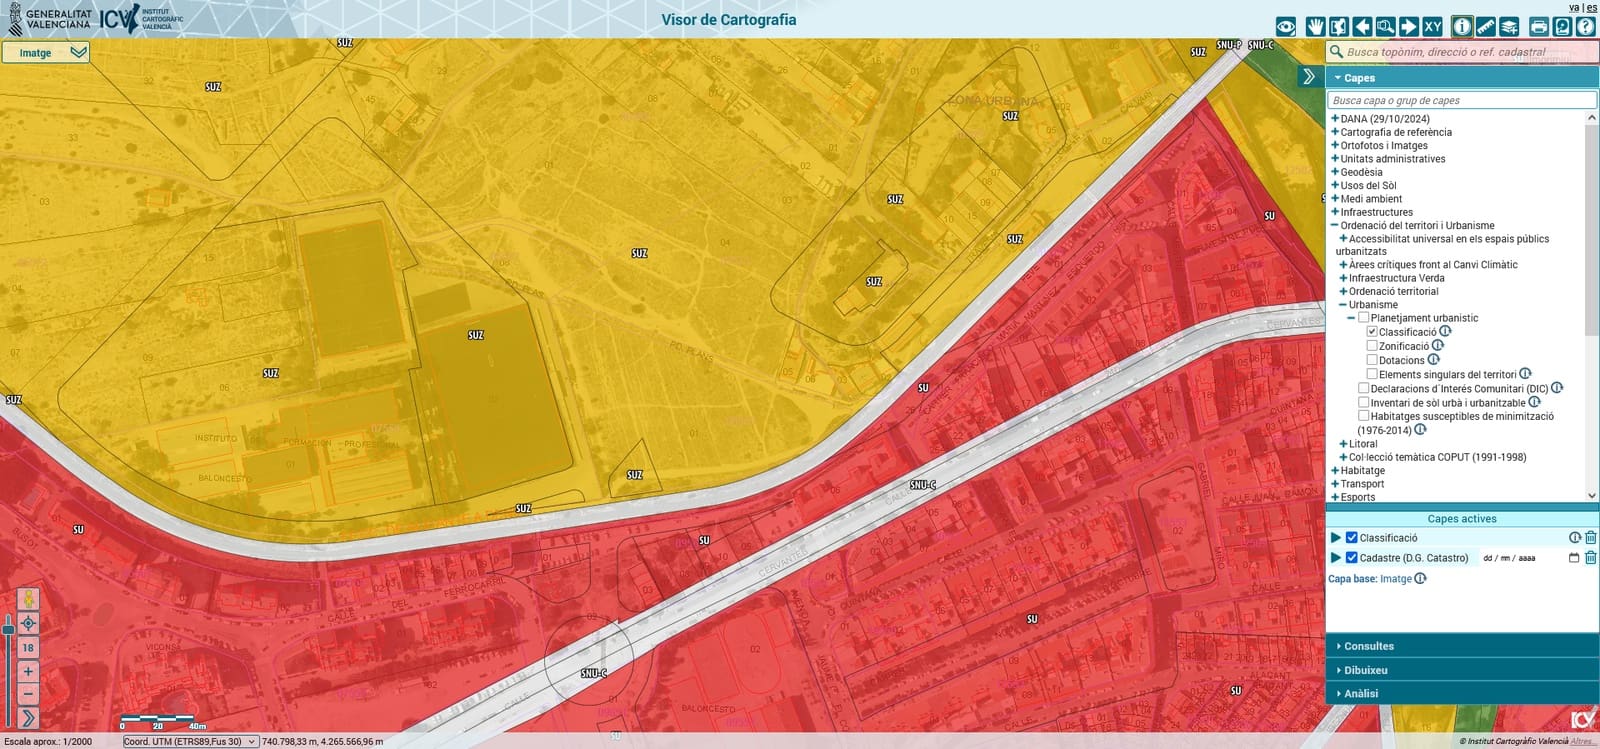The width and height of the screenshot is (1600, 749).
Task: Open the Dibuixeu panel section
Action: [x=1365, y=670]
